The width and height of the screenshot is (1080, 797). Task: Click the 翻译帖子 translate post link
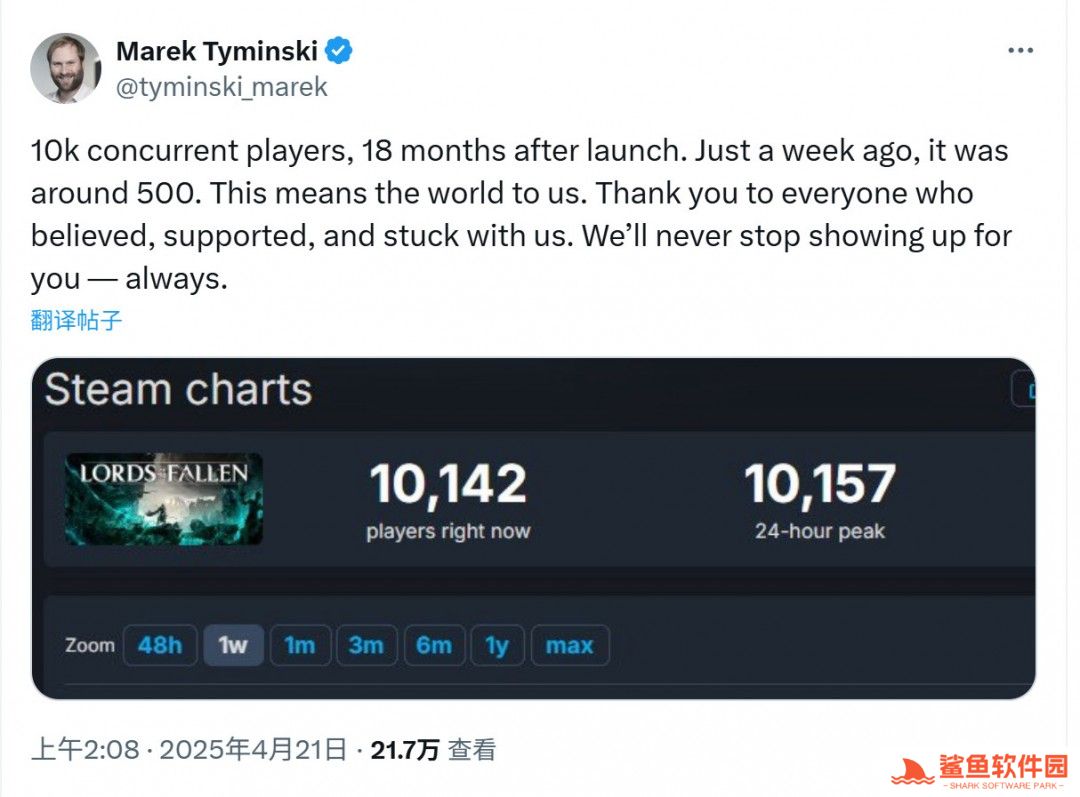point(77,321)
